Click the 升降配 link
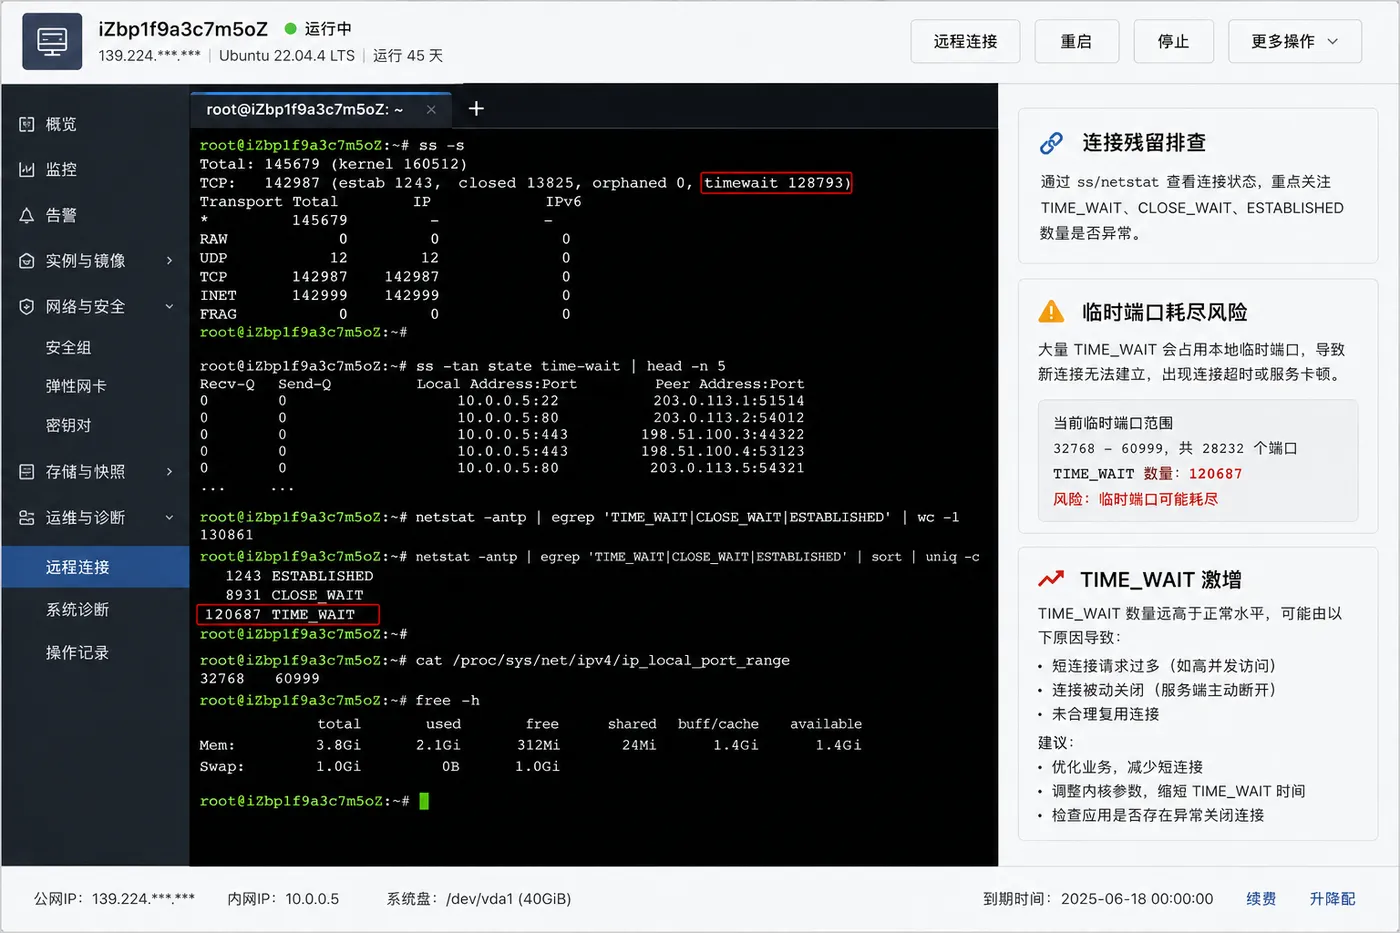Viewport: 1400px width, 933px height. [1332, 899]
